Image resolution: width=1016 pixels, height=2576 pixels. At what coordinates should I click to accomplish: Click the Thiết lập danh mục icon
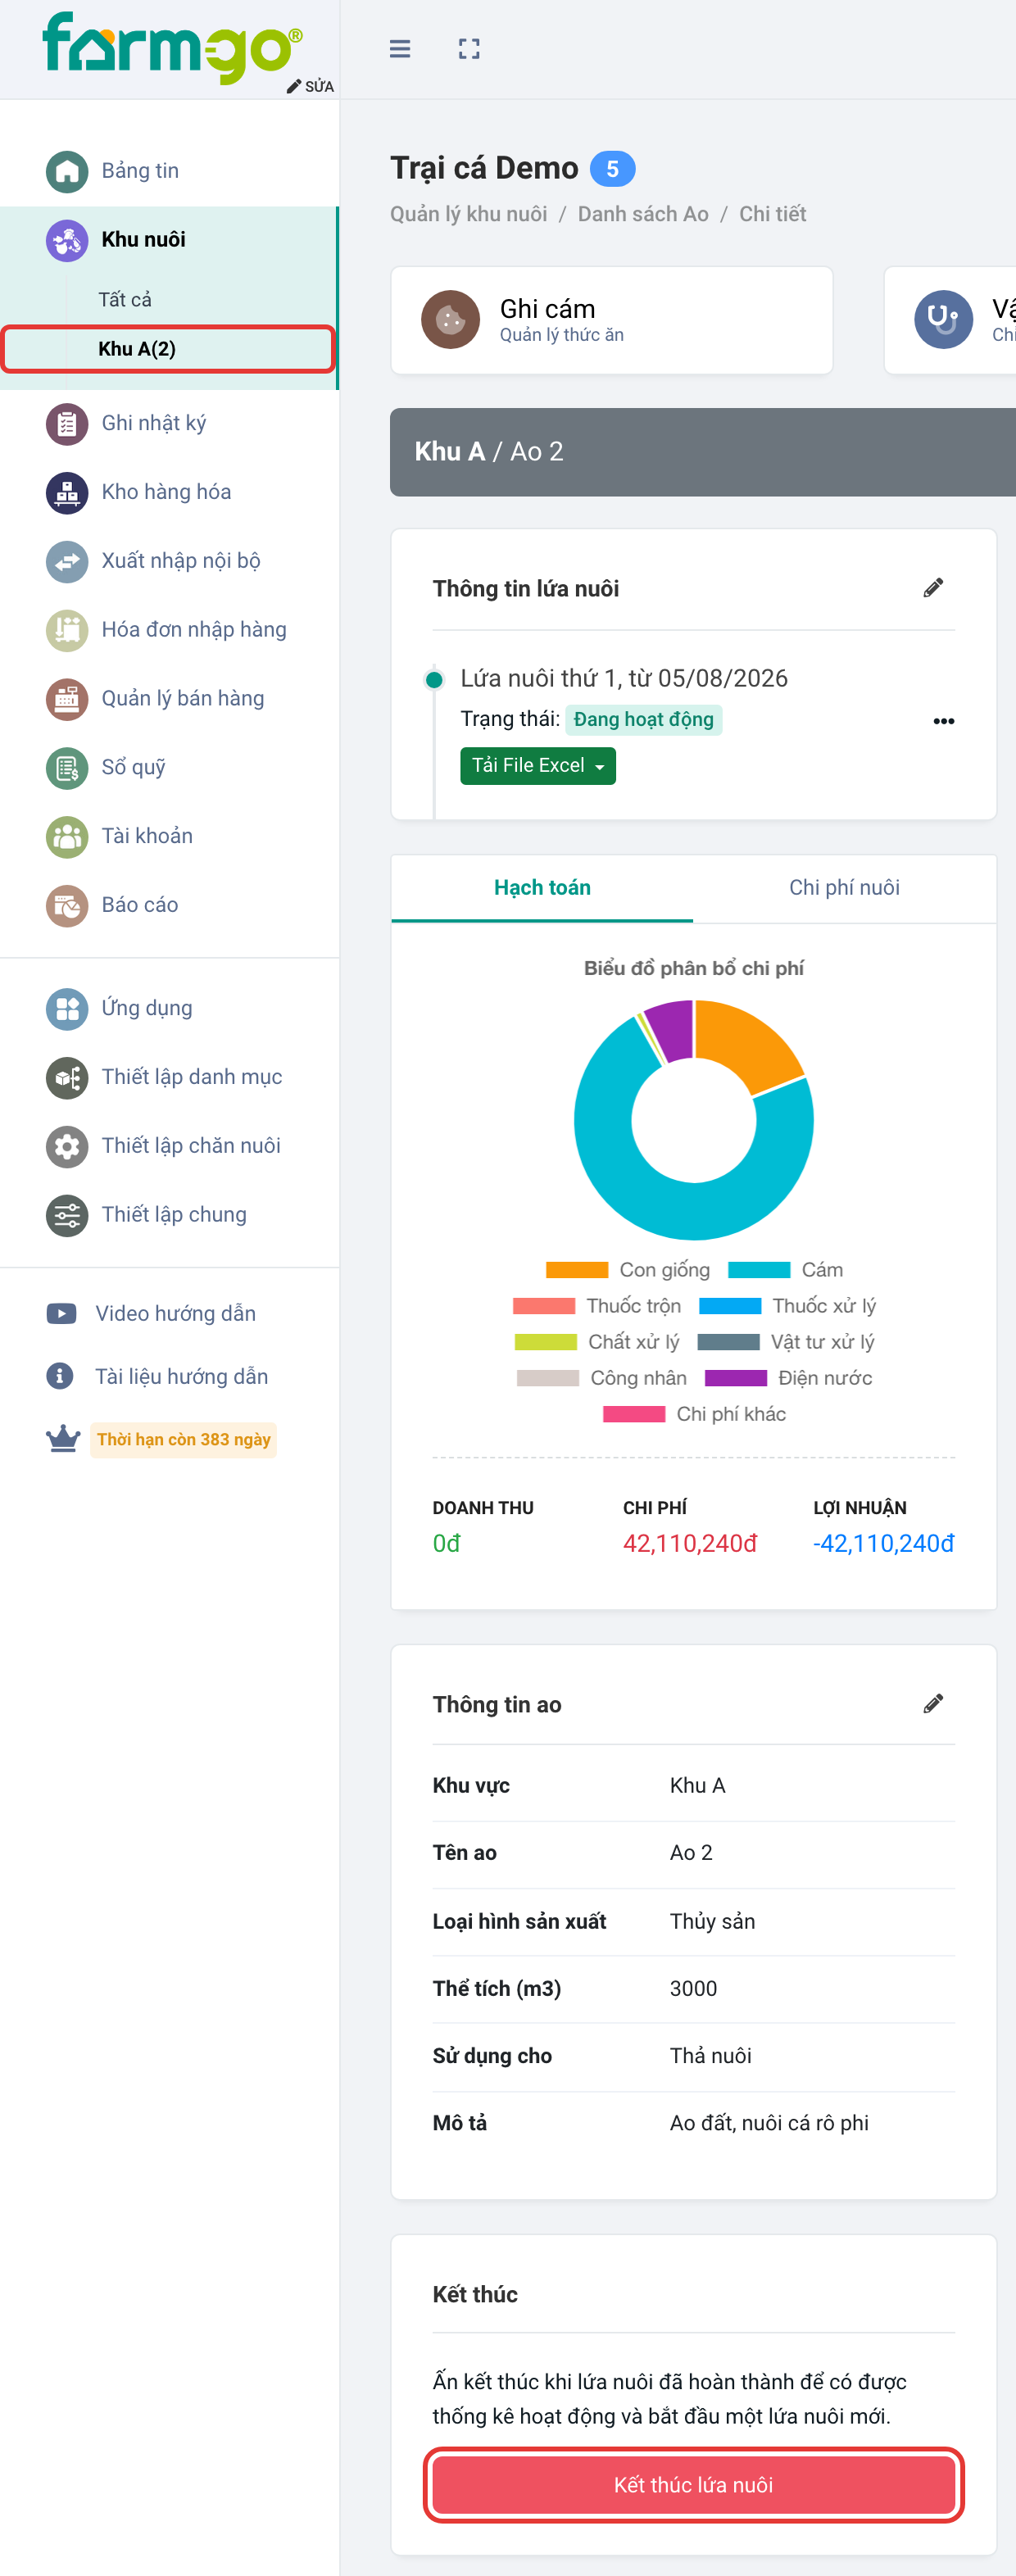click(x=67, y=1078)
